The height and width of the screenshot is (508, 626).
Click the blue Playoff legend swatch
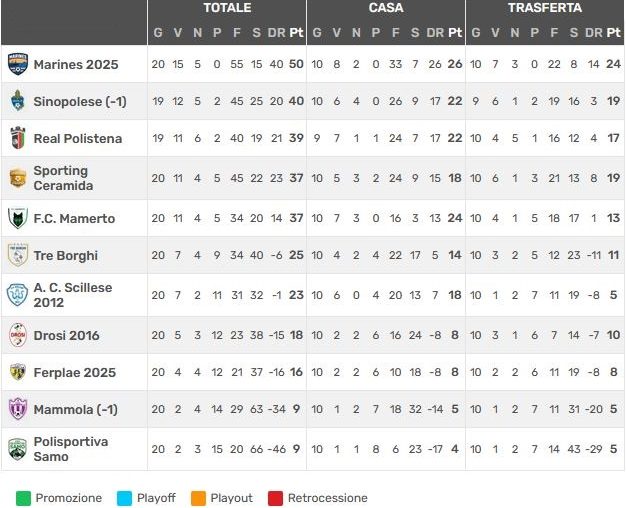(124, 497)
